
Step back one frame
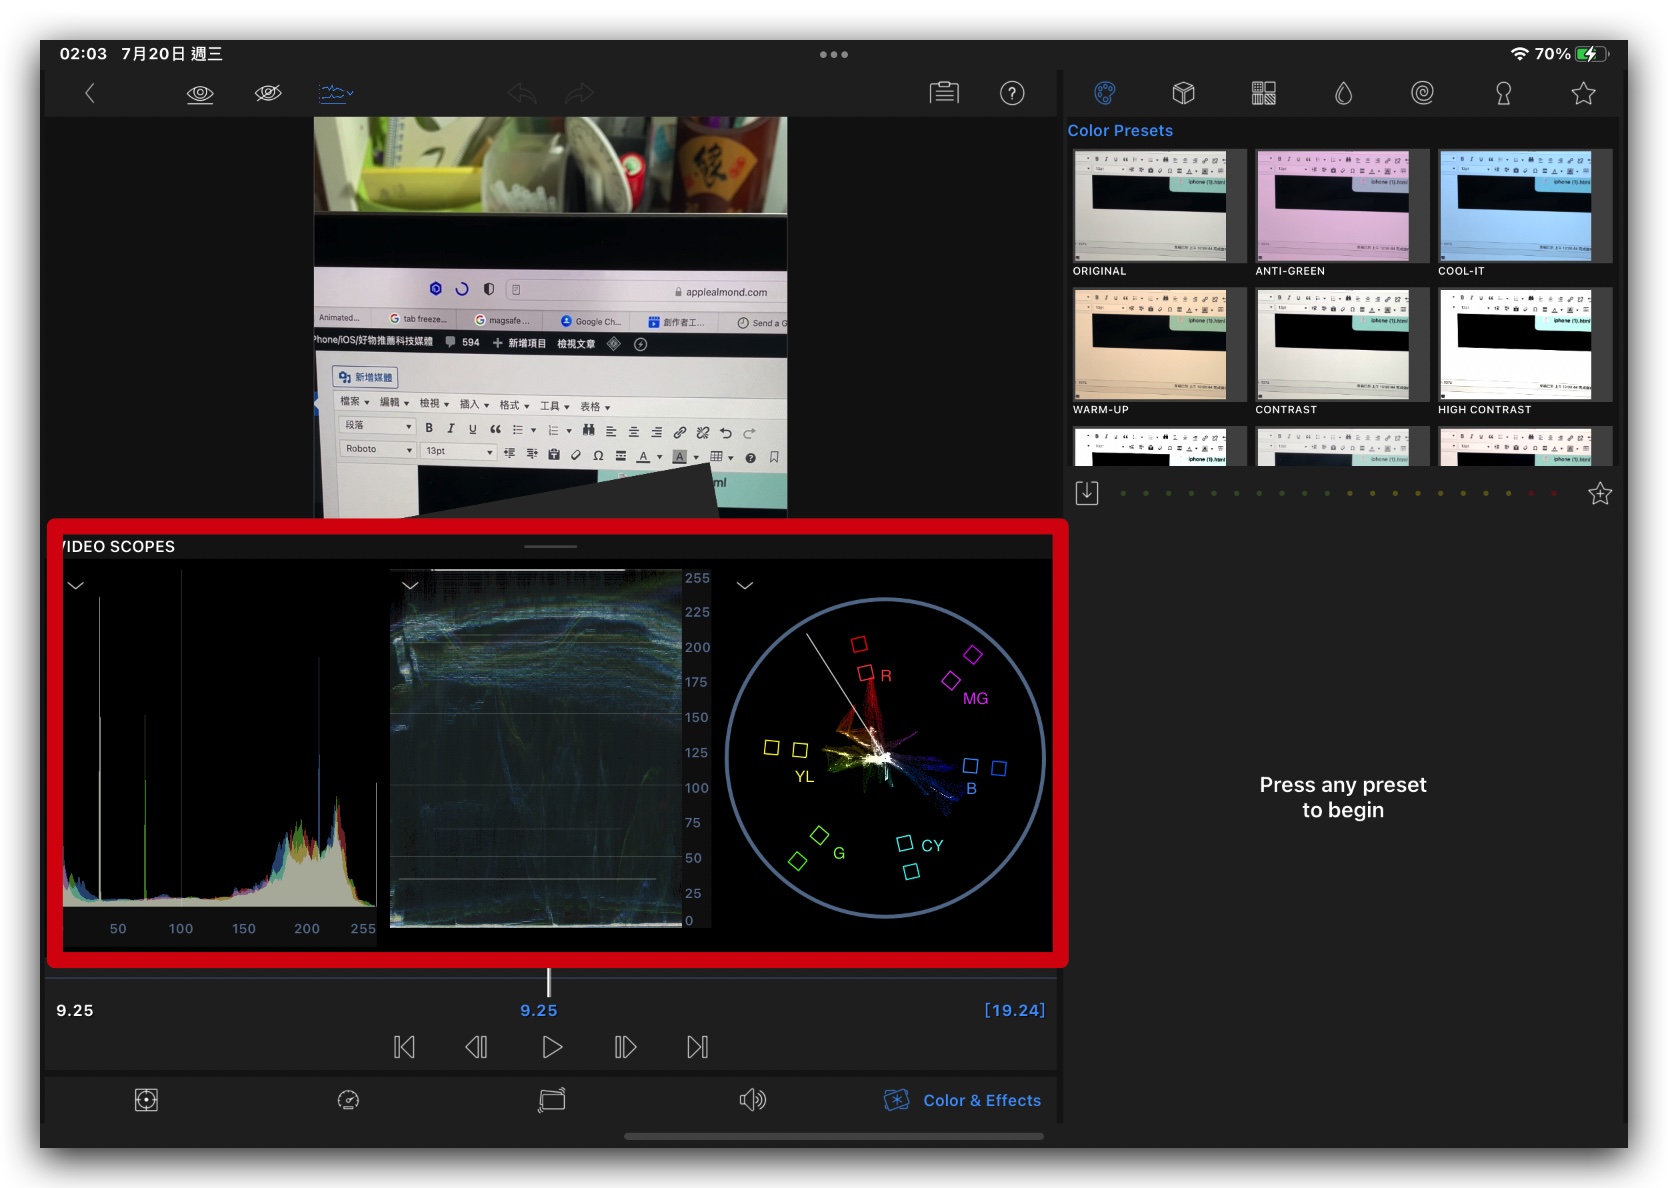476,1047
